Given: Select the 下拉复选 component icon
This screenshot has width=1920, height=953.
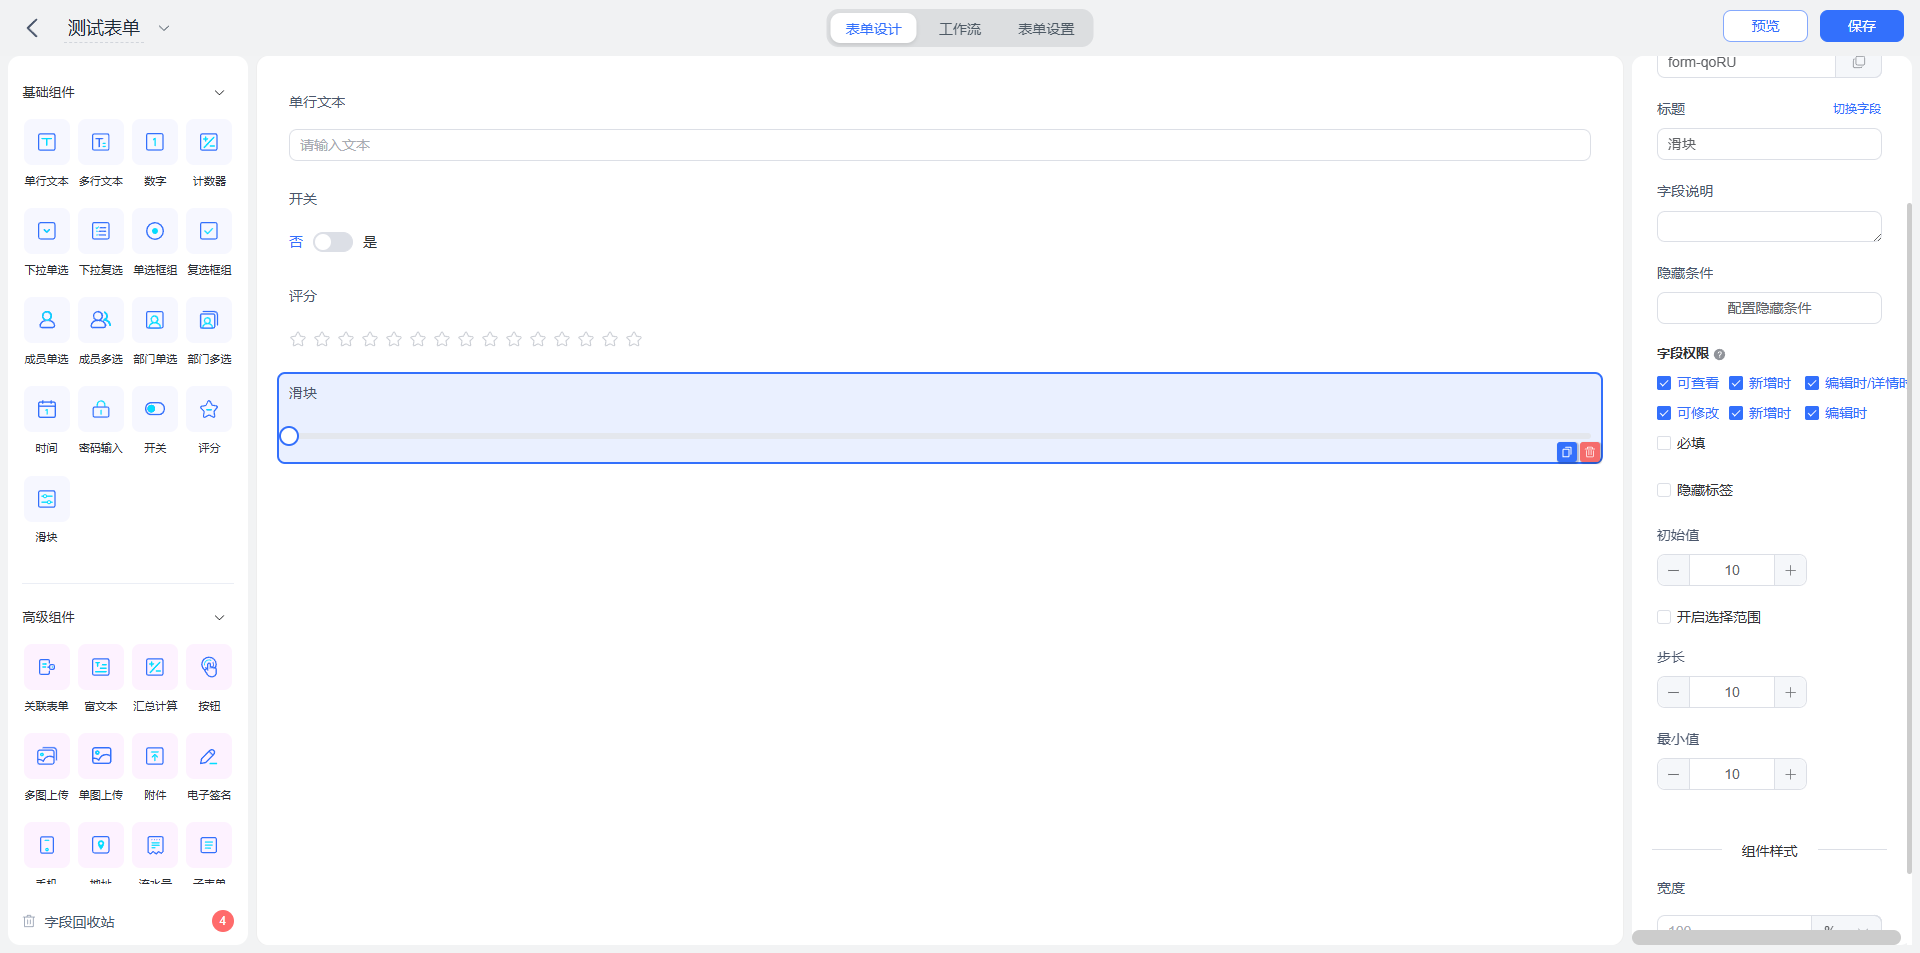Looking at the screenshot, I should click(101, 231).
